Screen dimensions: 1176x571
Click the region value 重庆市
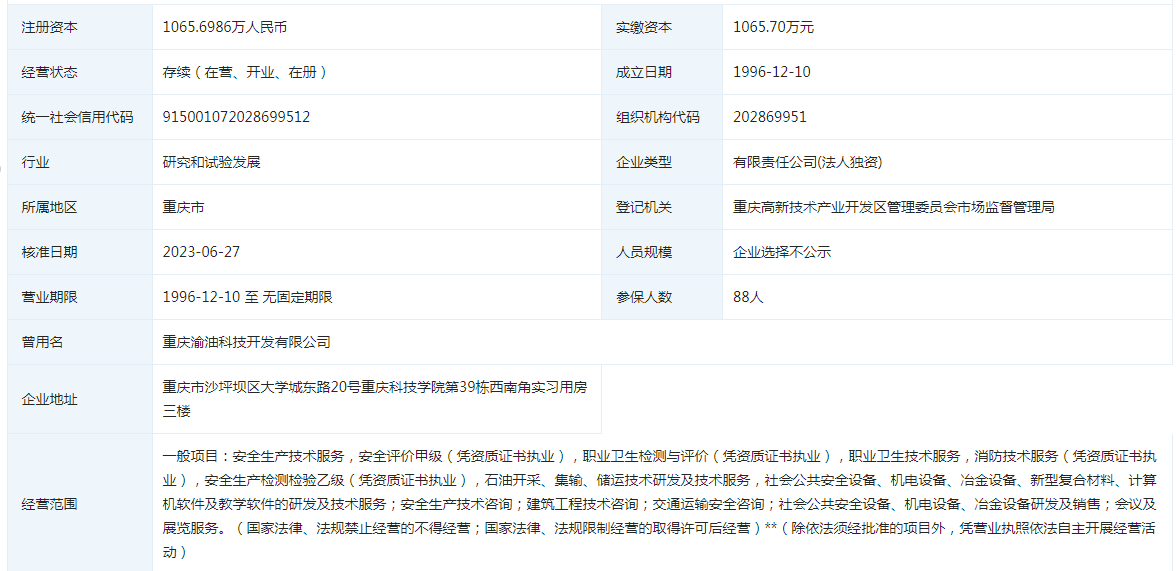point(184,207)
